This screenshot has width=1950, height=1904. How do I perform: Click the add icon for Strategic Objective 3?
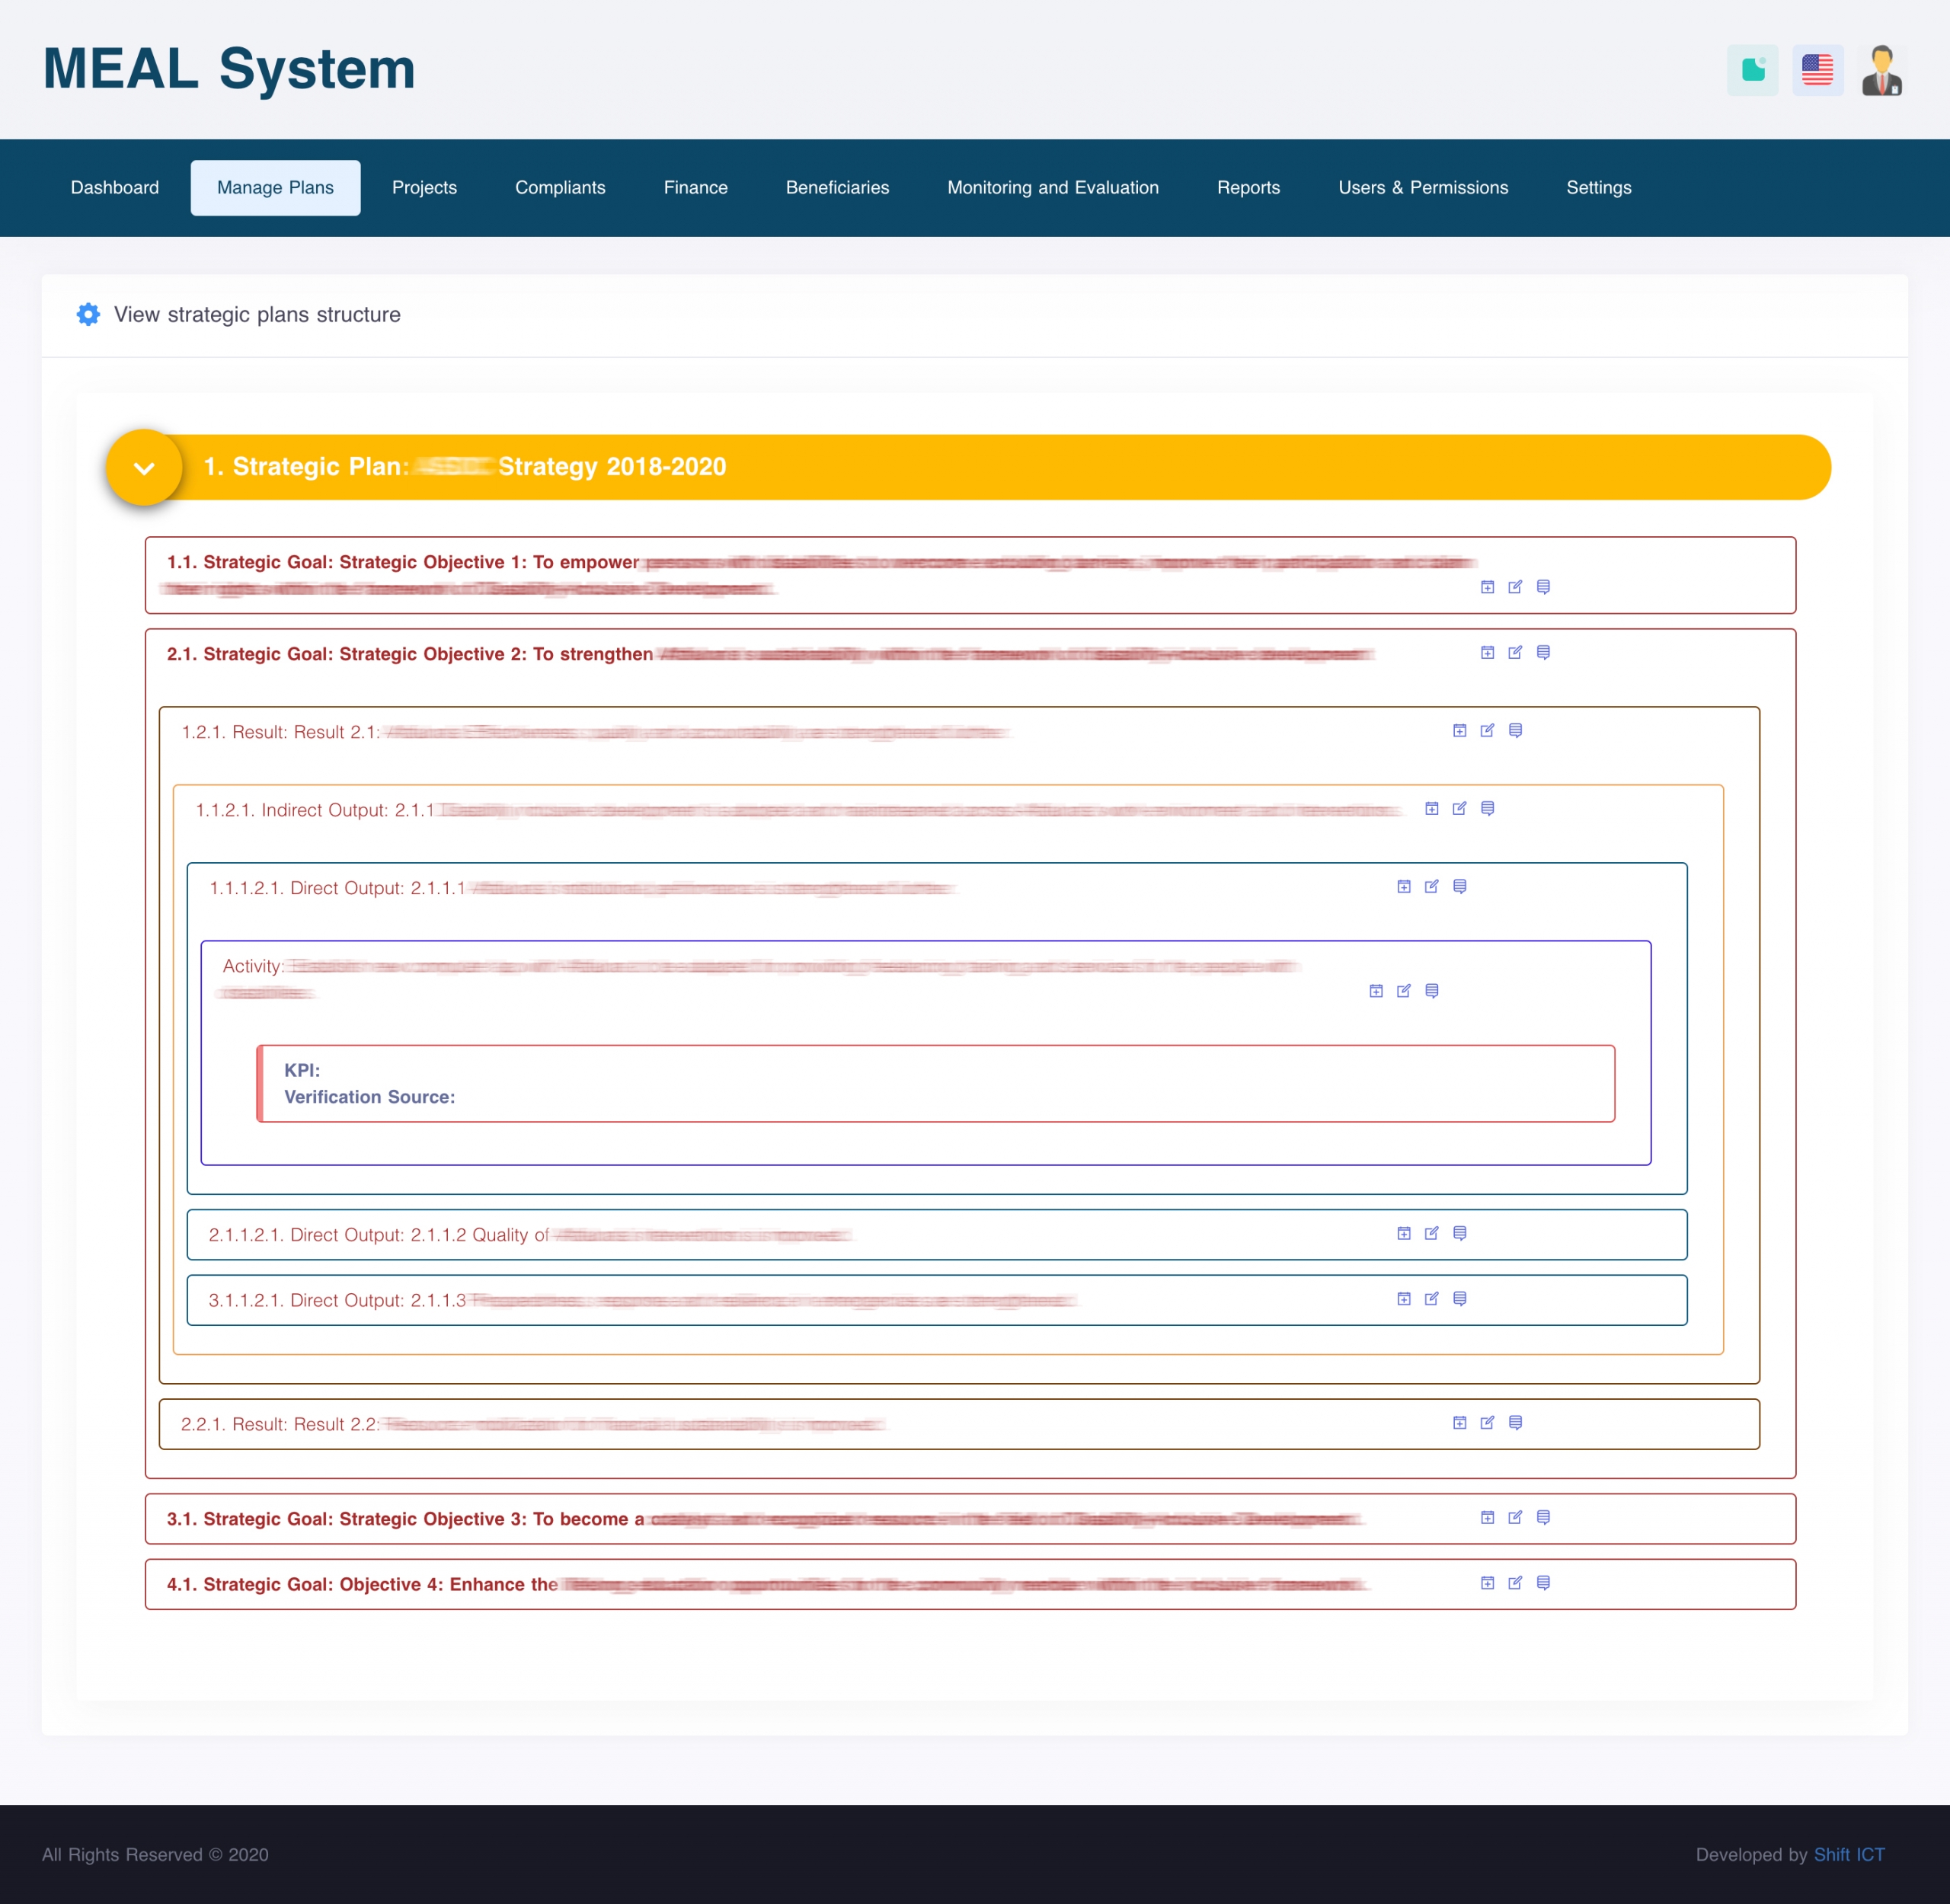[1487, 1517]
